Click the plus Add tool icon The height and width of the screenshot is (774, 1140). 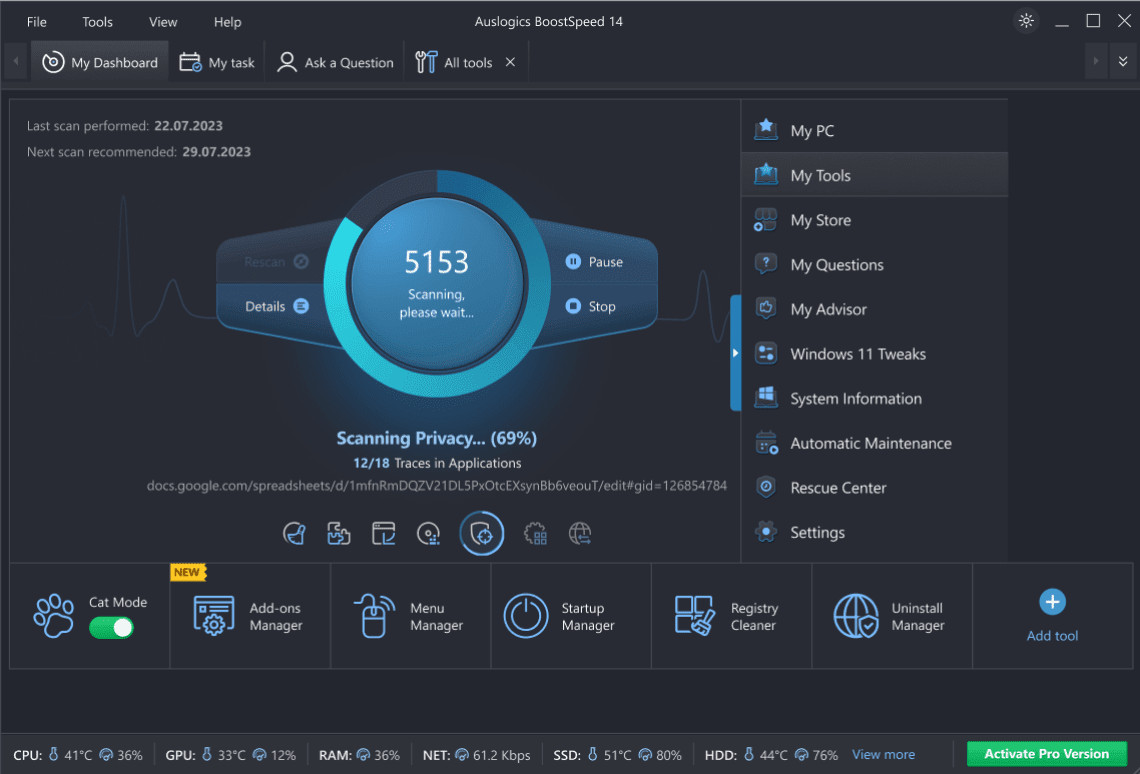click(1052, 602)
